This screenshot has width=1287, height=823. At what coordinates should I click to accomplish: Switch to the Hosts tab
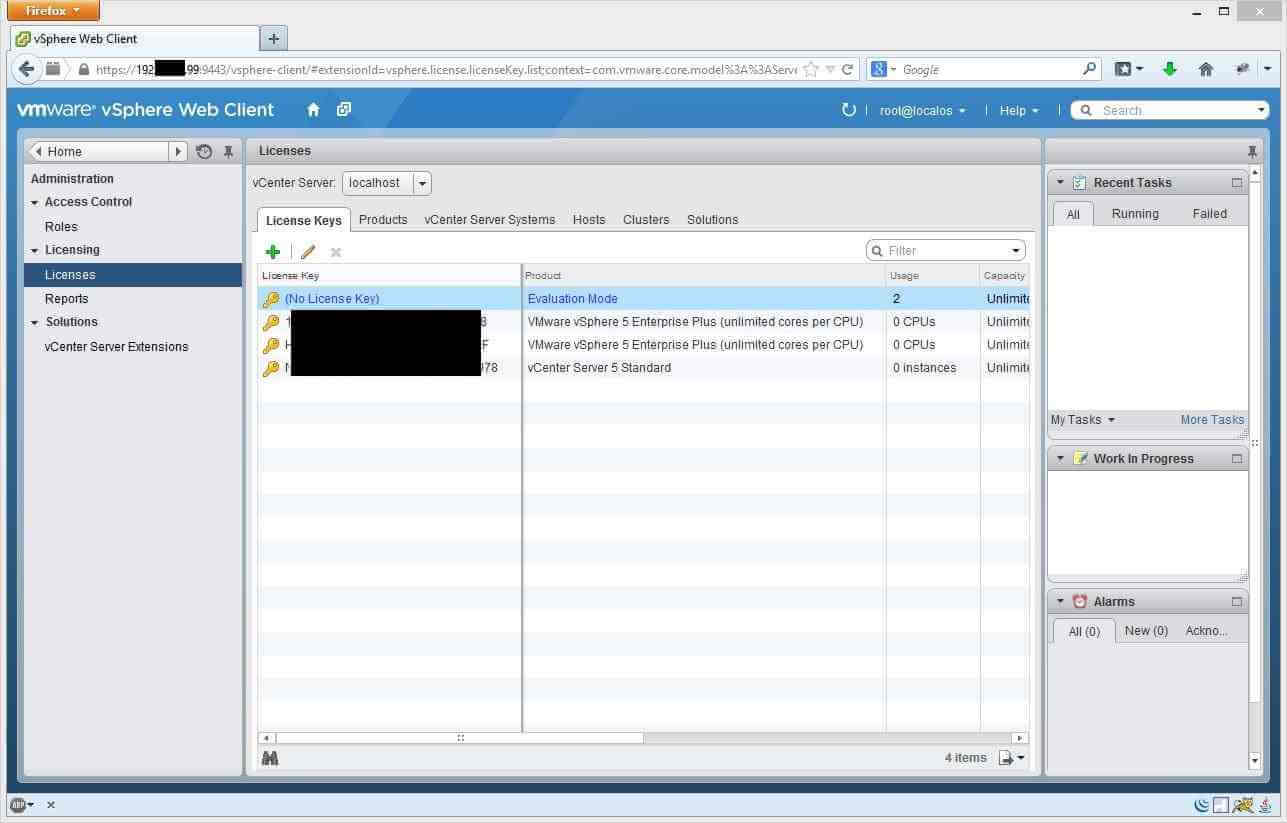589,220
